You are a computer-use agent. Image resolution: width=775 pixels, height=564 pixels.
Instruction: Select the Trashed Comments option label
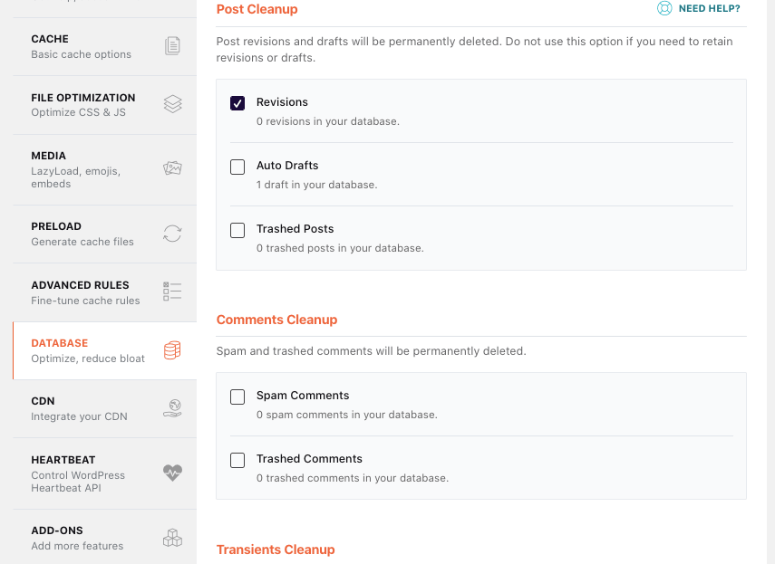pyautogui.click(x=309, y=459)
